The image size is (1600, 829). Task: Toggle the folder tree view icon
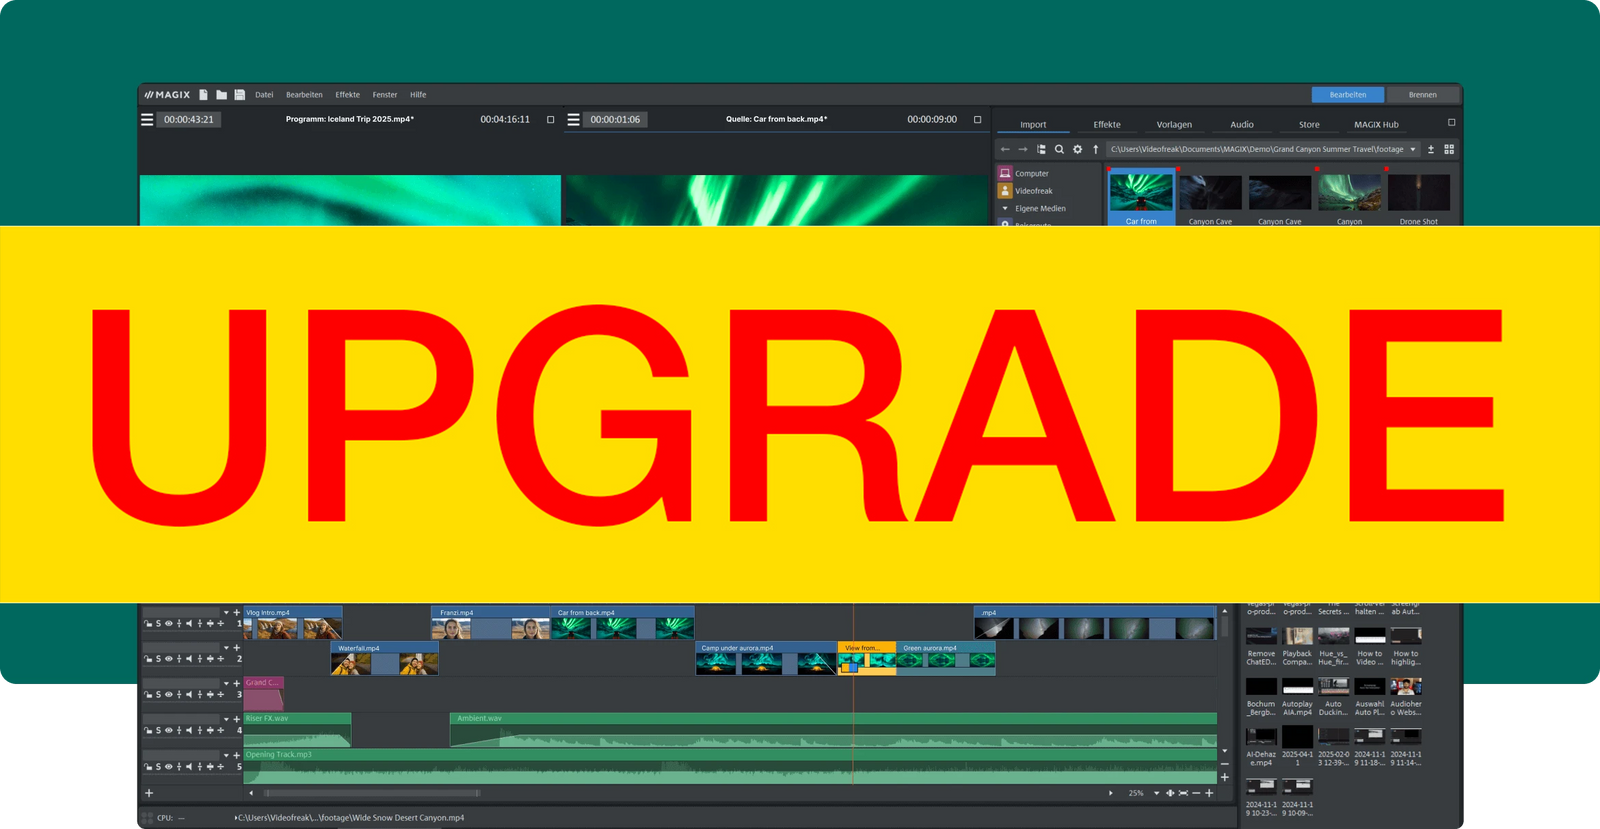(1041, 149)
